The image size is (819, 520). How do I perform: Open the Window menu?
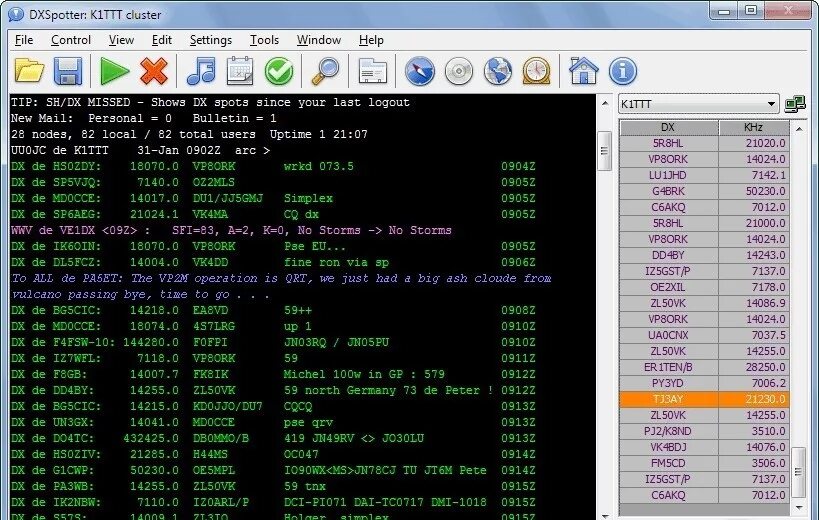pyautogui.click(x=319, y=40)
